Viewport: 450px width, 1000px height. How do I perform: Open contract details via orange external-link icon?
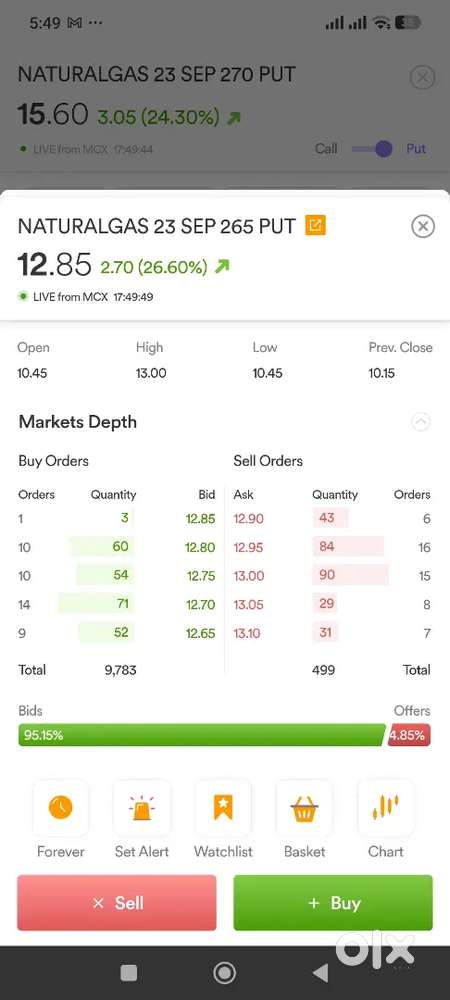[316, 226]
